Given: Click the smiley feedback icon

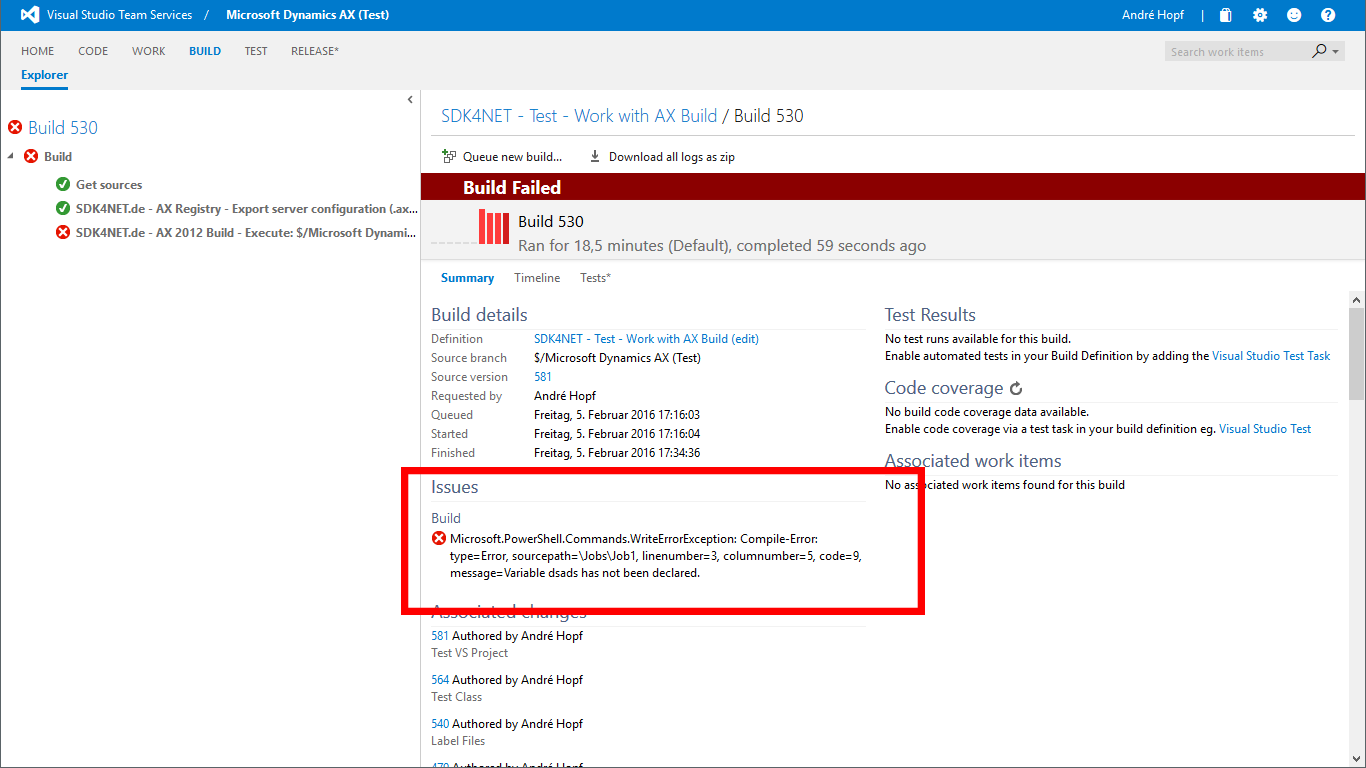Looking at the screenshot, I should tap(1294, 15).
